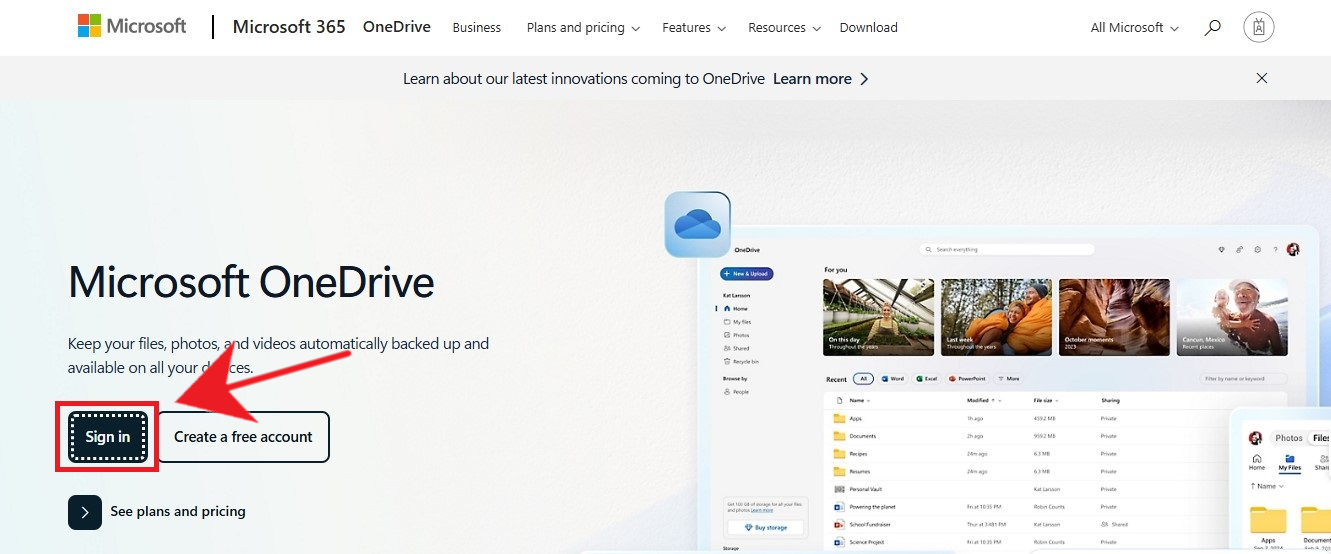Screen dimensions: 1331x554
Task: Open the Name sort dropdown in mobile preview
Action: pos(1267,486)
